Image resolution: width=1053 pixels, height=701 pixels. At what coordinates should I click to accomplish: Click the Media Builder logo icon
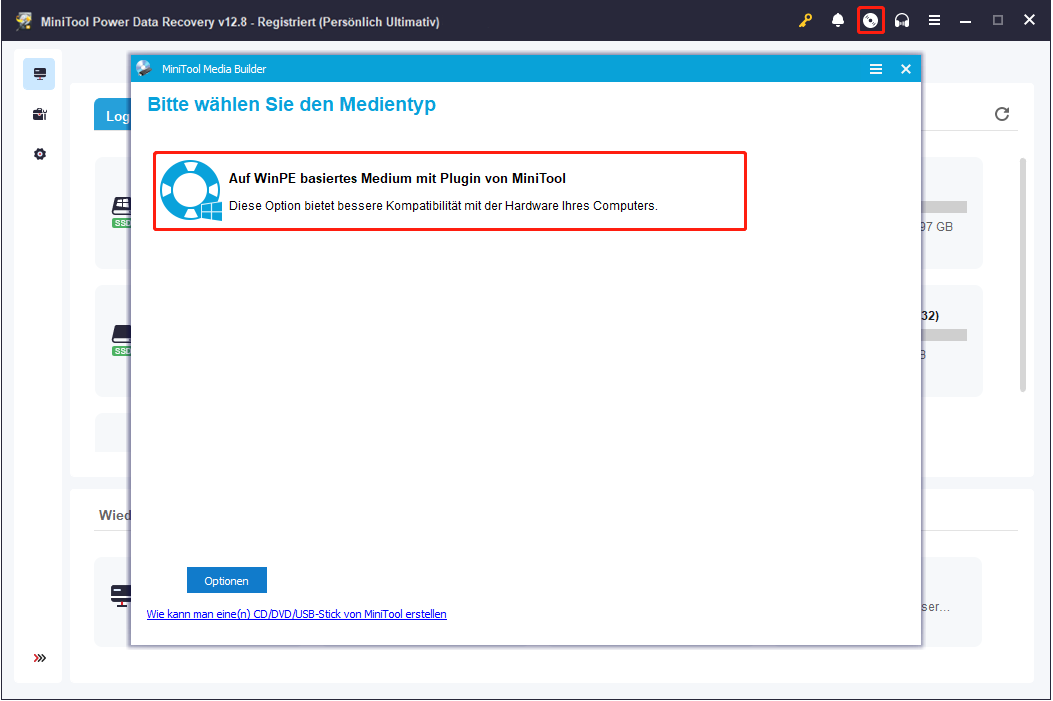145,69
